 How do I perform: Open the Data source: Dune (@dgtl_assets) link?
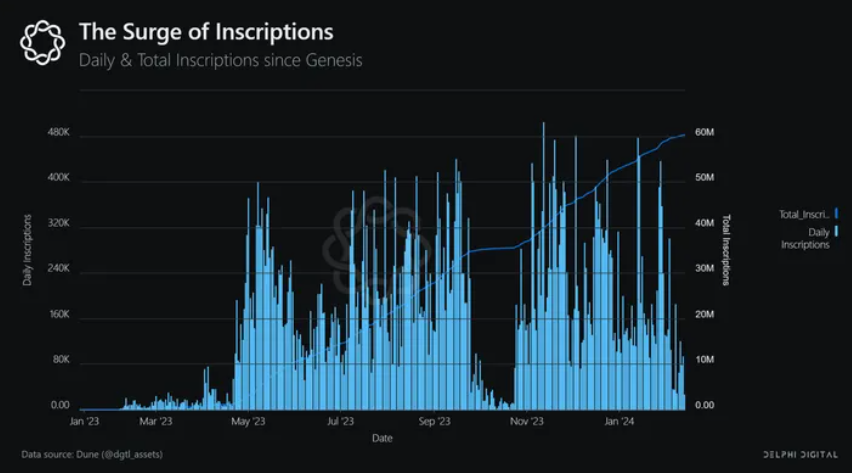[92, 454]
